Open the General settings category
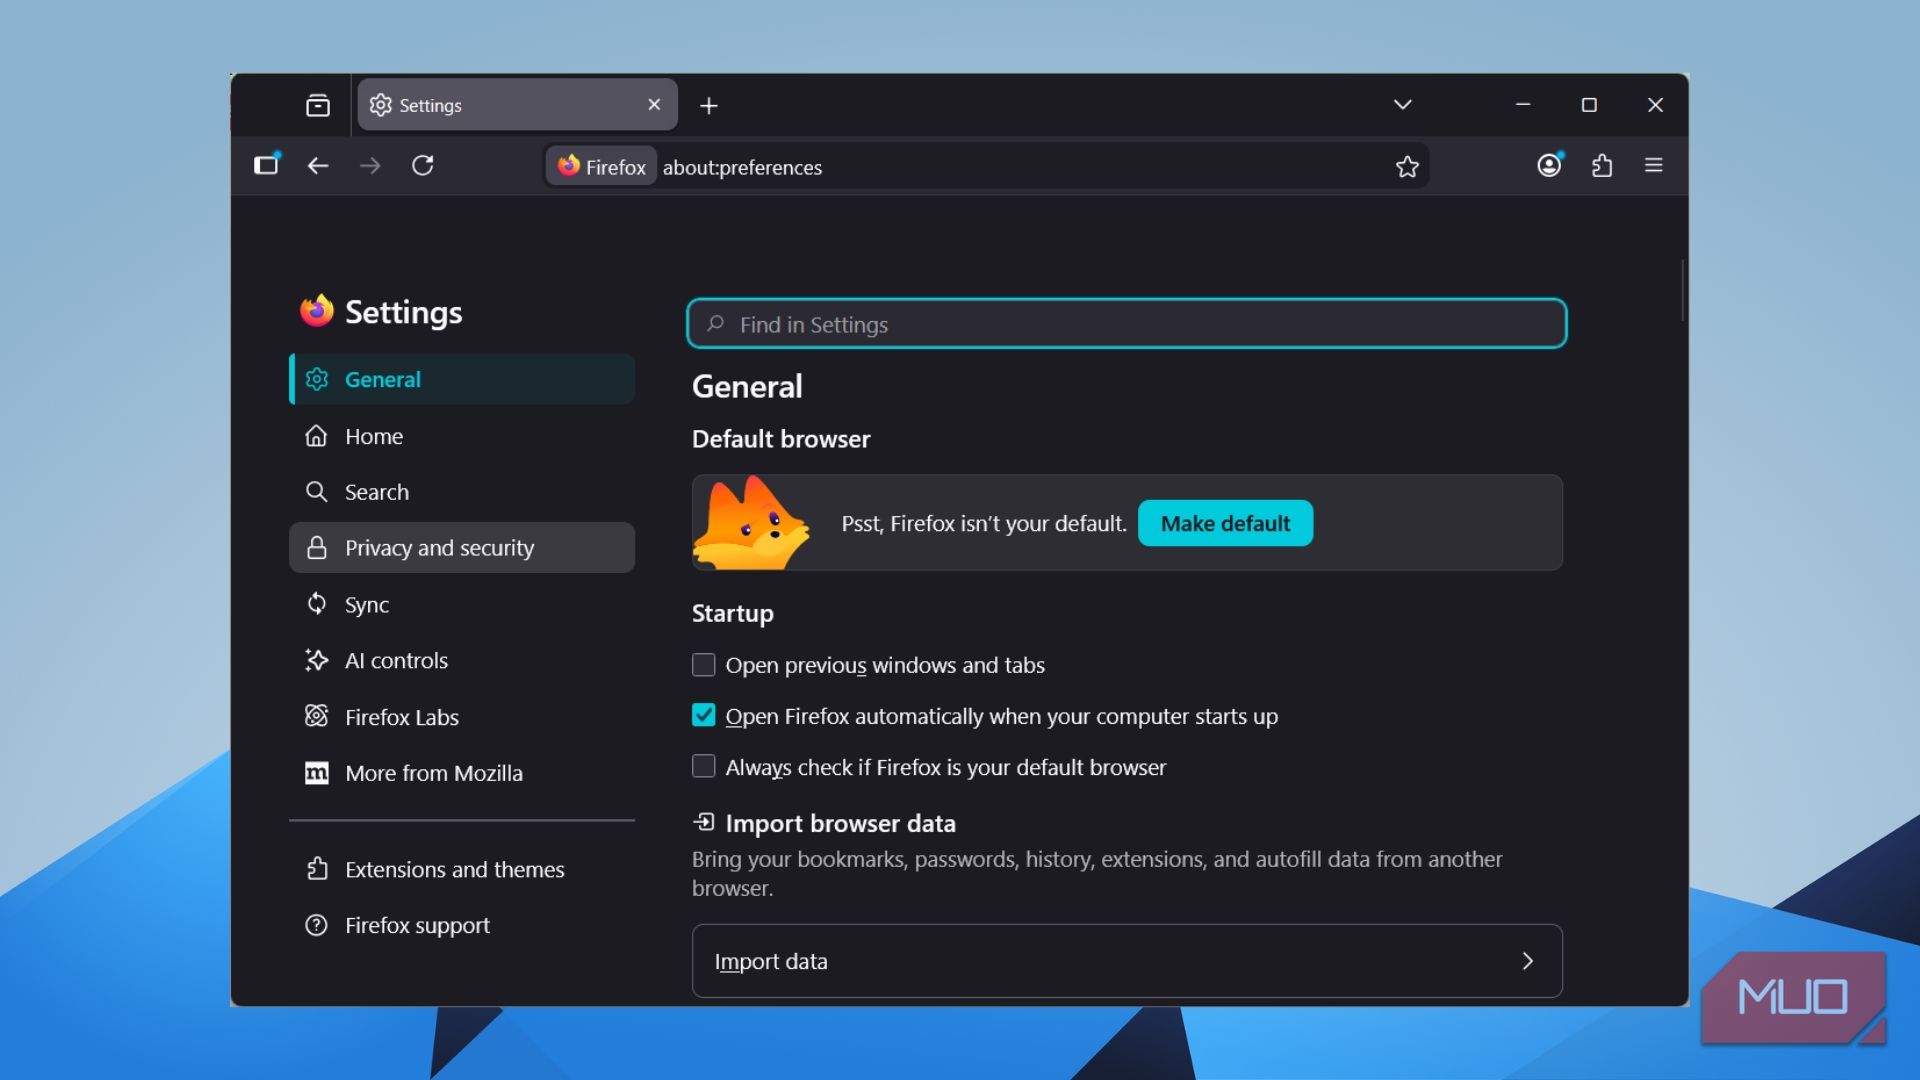1920x1080 pixels. (462, 379)
